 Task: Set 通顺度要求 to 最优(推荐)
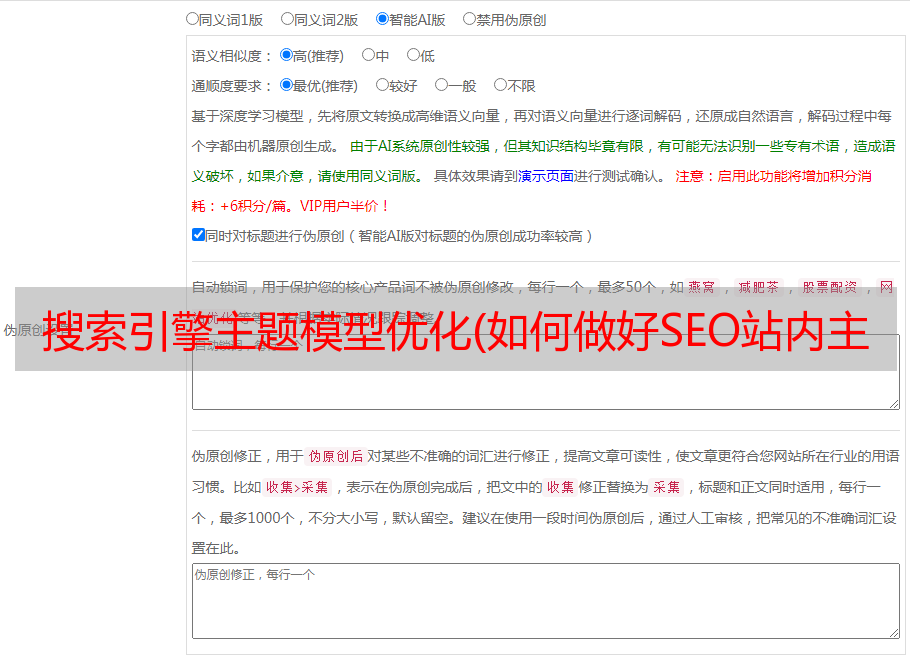pyautogui.click(x=286, y=85)
